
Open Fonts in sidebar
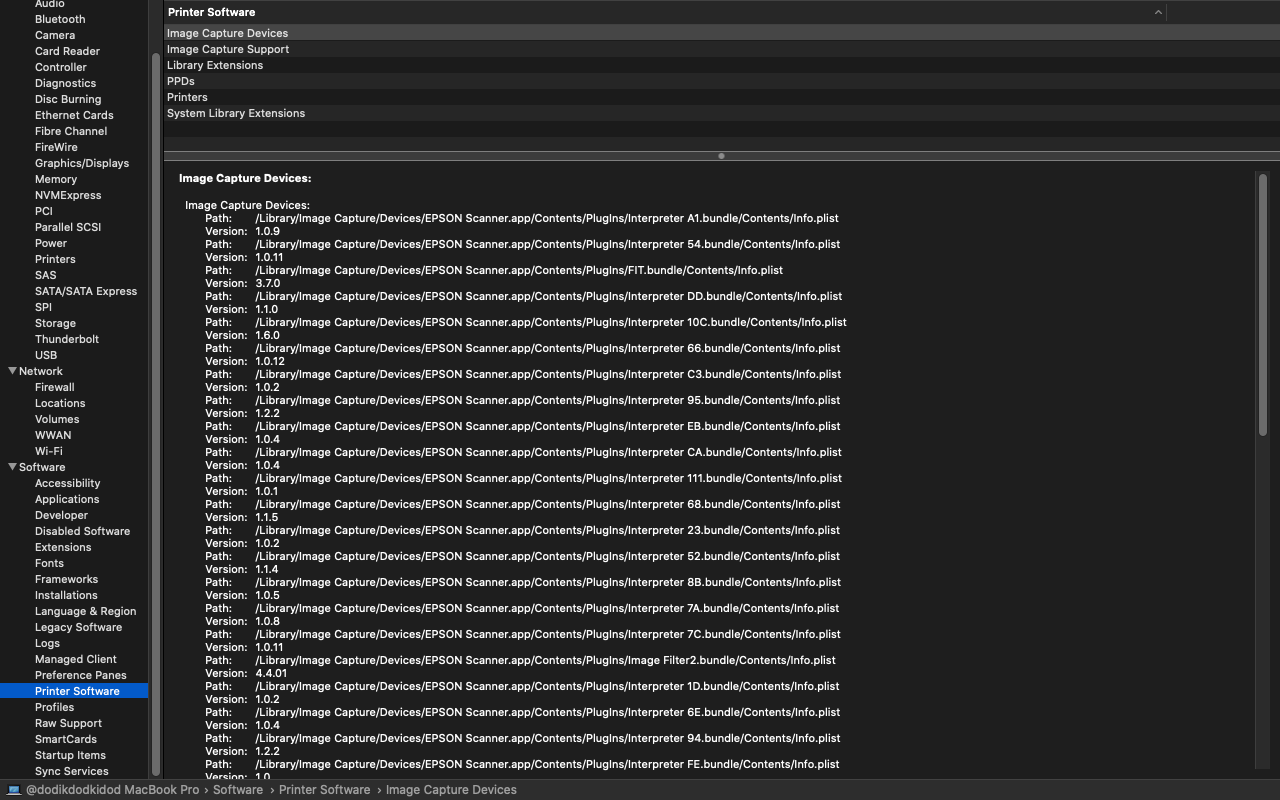point(49,563)
